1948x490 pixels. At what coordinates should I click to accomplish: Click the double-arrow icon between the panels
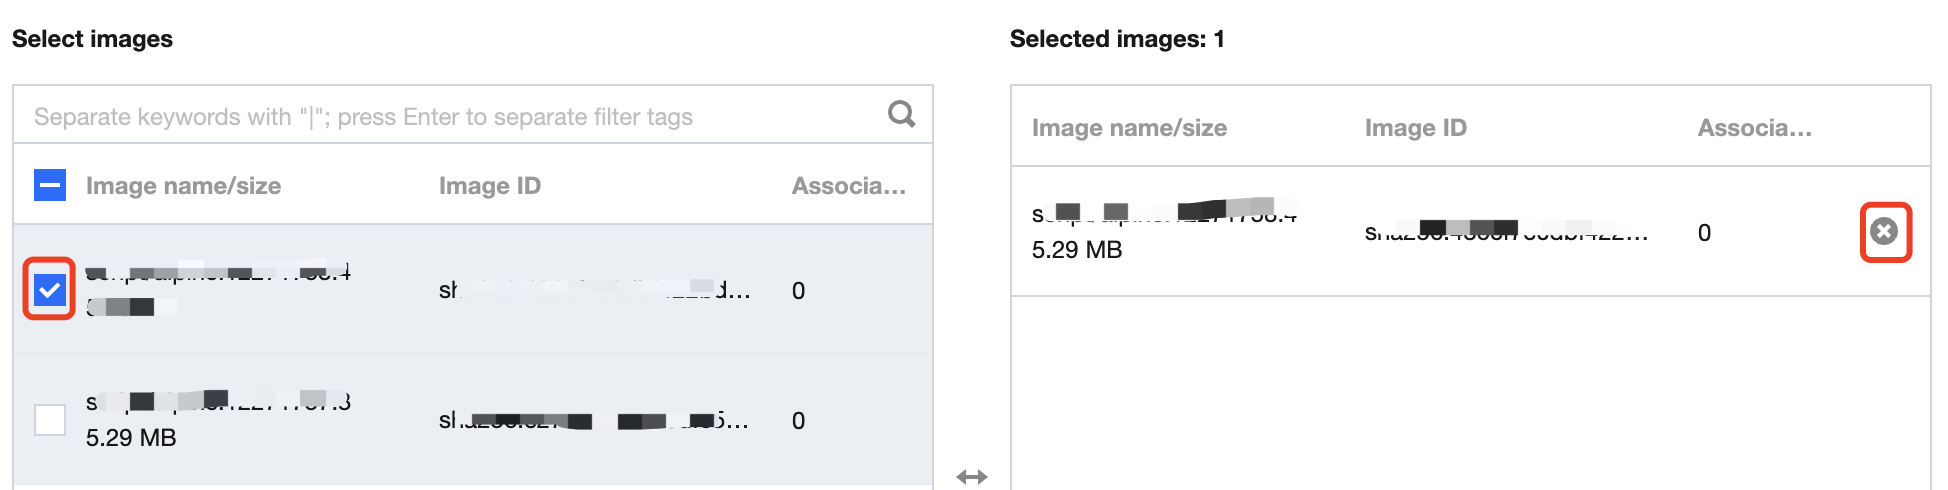971,477
